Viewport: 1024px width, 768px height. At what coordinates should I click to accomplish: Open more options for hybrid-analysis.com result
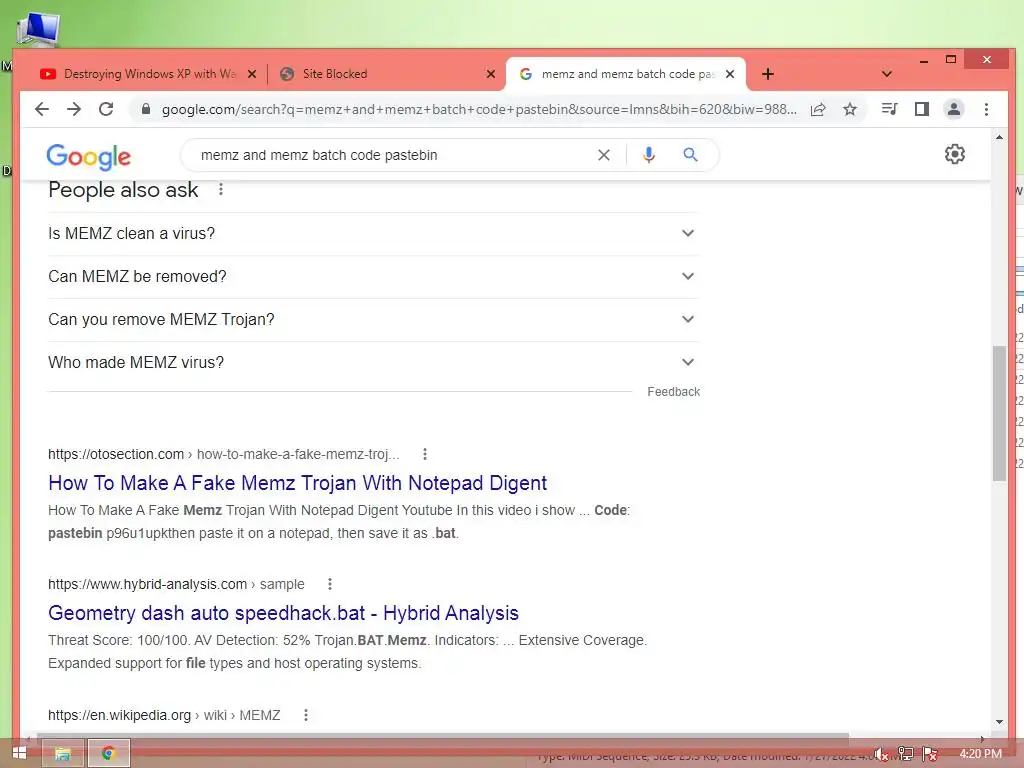click(x=329, y=584)
